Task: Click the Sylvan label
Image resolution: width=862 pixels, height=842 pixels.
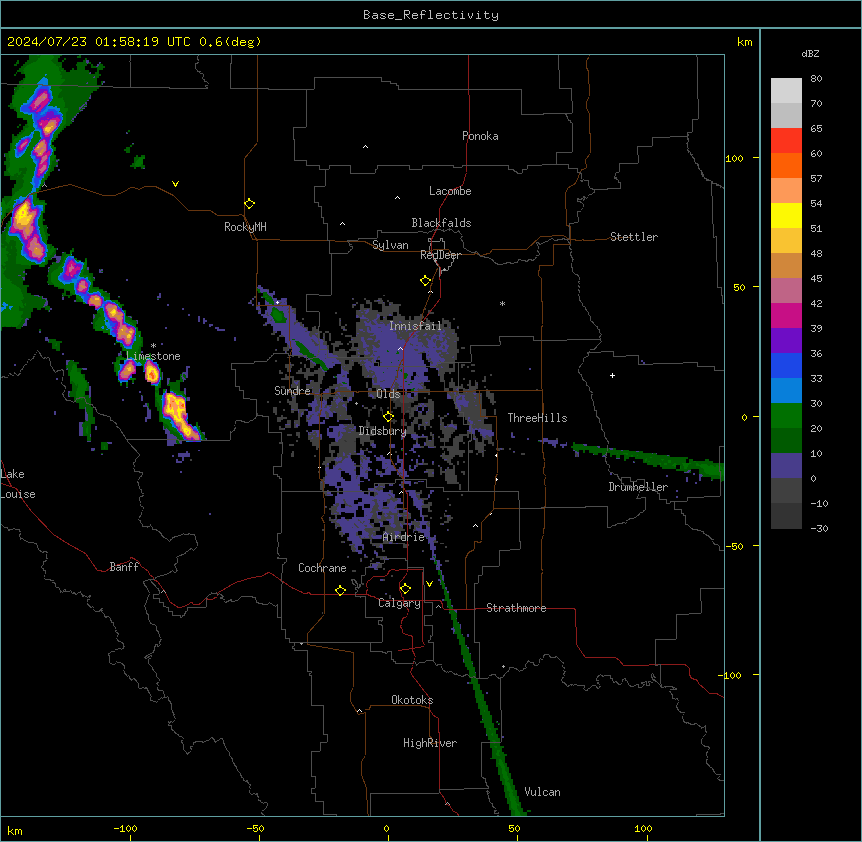Action: coord(390,245)
